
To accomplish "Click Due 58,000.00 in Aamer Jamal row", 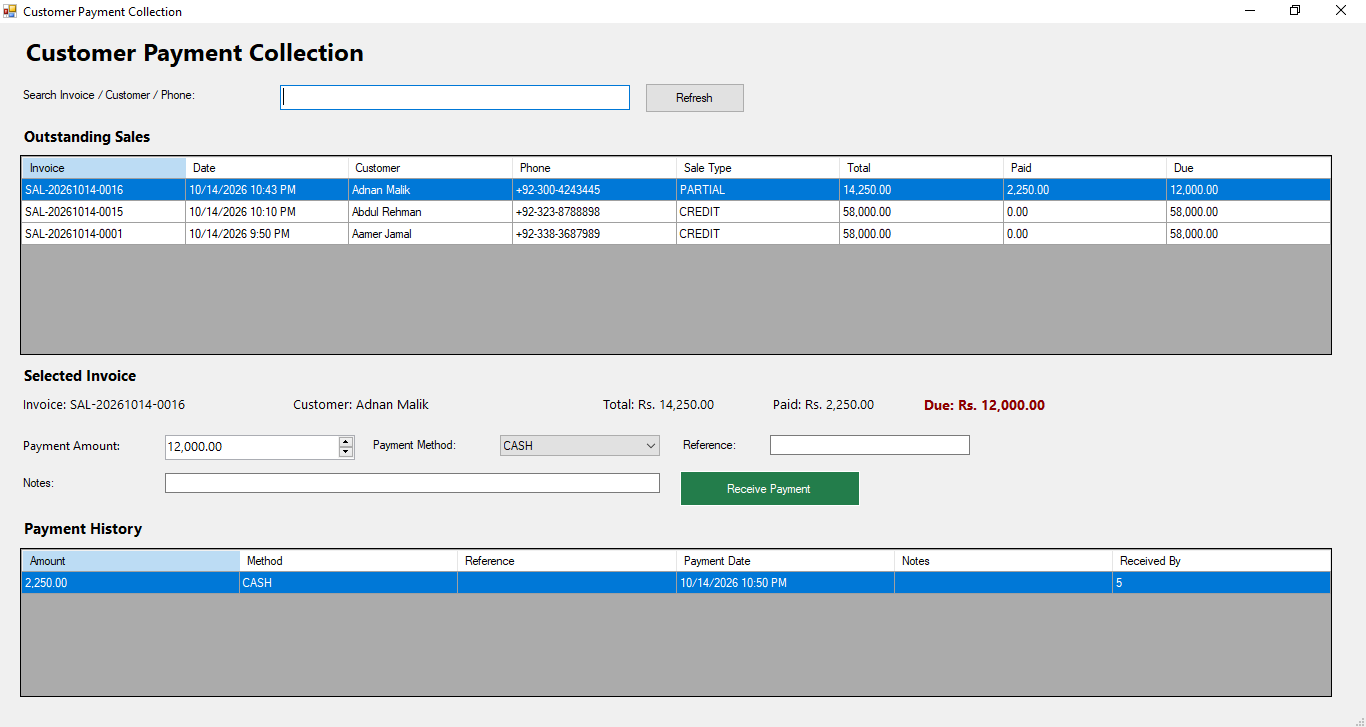I will tap(1248, 234).
